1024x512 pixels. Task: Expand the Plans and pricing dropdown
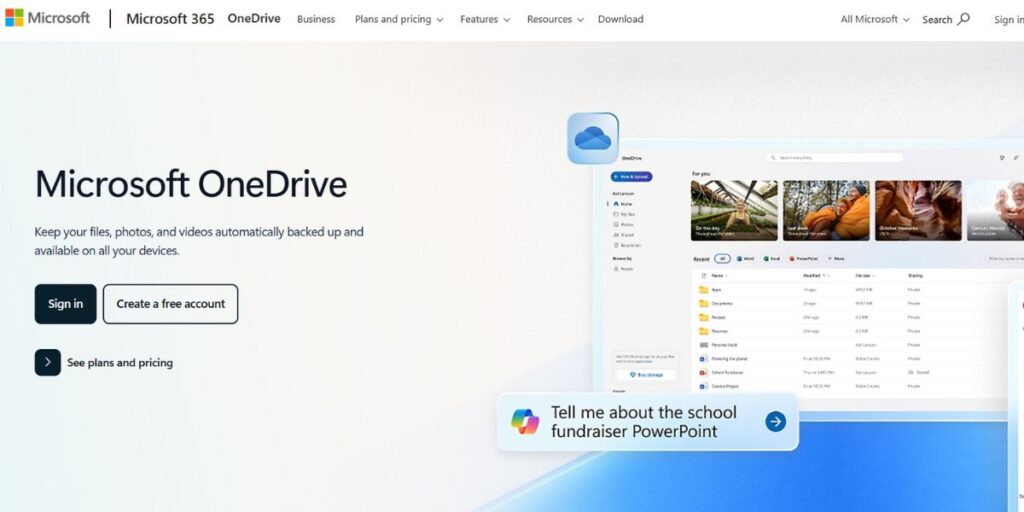coord(399,20)
